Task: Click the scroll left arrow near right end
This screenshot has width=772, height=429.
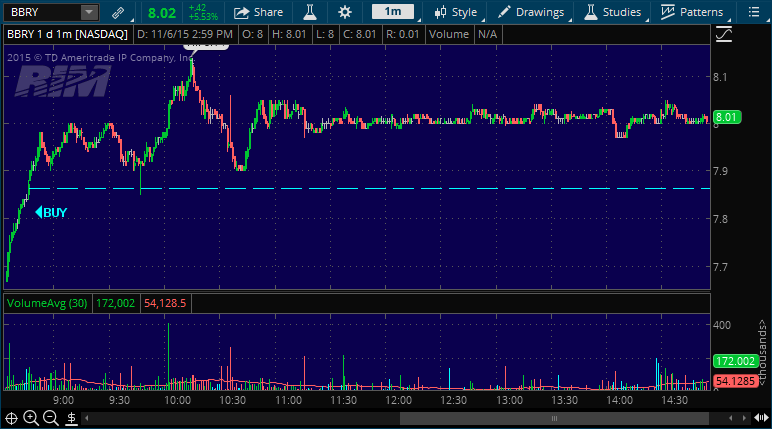Action: 731,419
